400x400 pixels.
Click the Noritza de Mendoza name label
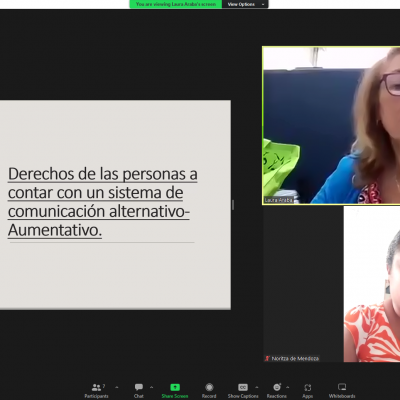(295, 359)
